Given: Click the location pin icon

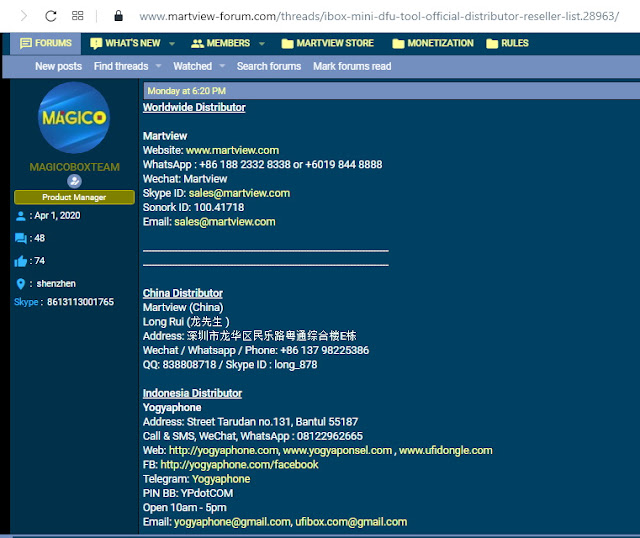Looking at the screenshot, I should [x=20, y=284].
